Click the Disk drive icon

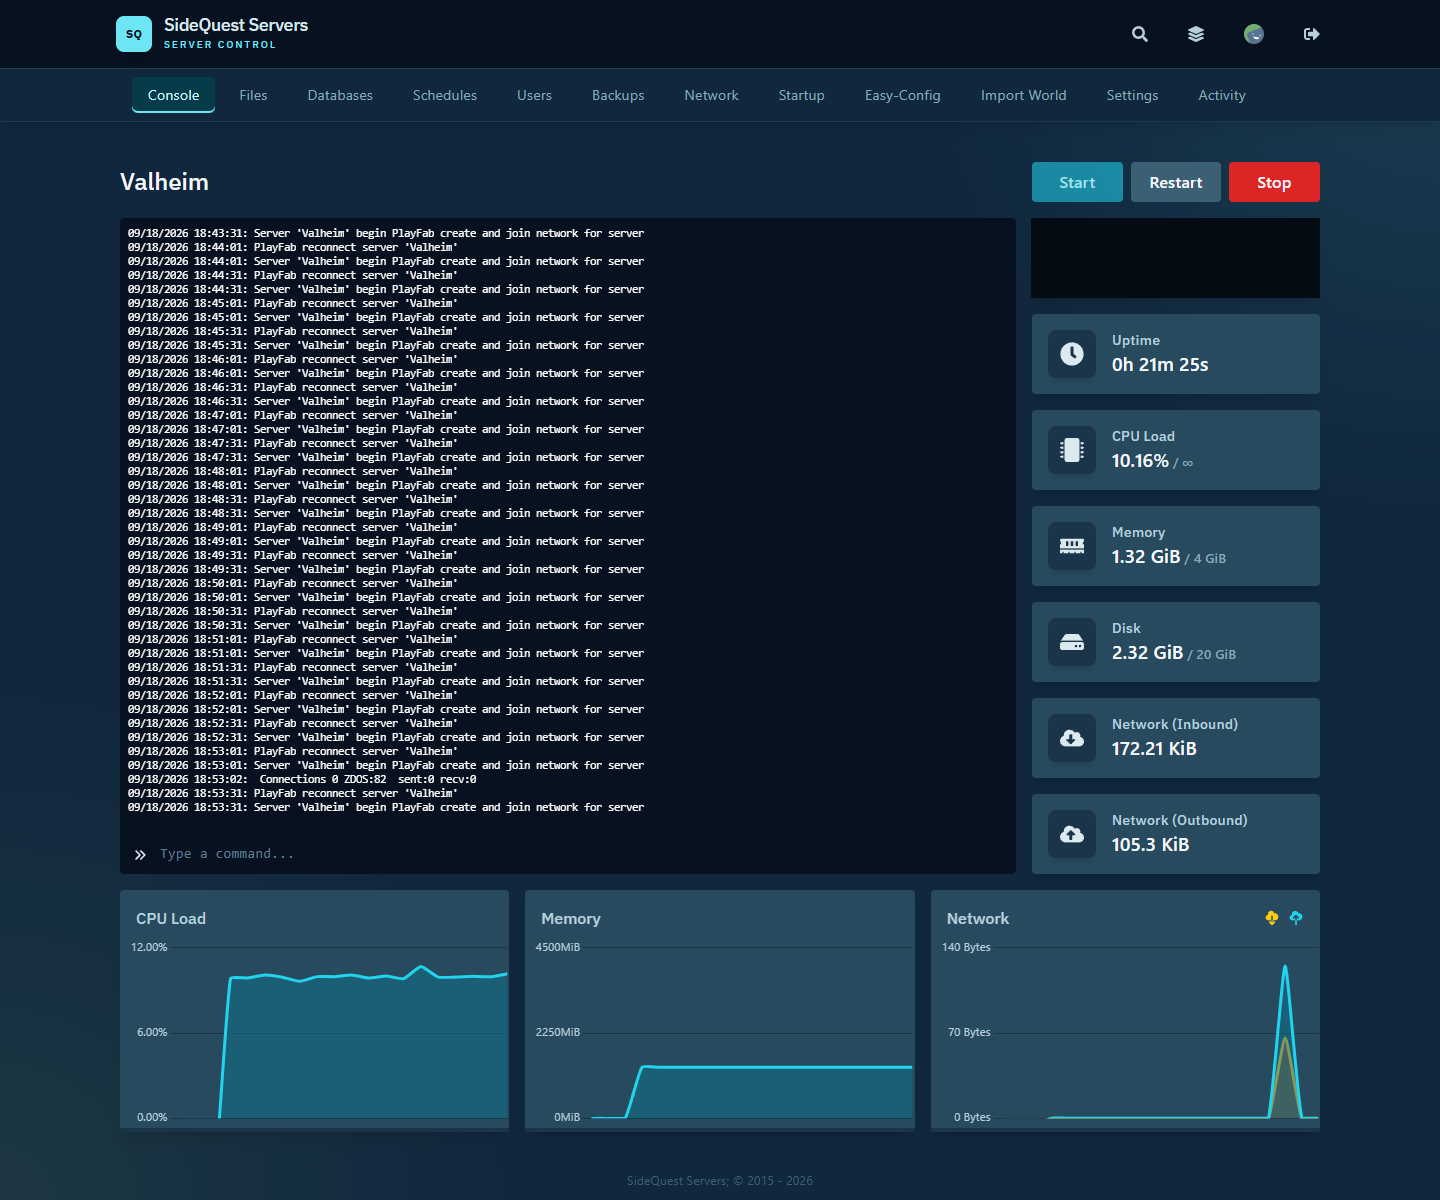coord(1072,642)
